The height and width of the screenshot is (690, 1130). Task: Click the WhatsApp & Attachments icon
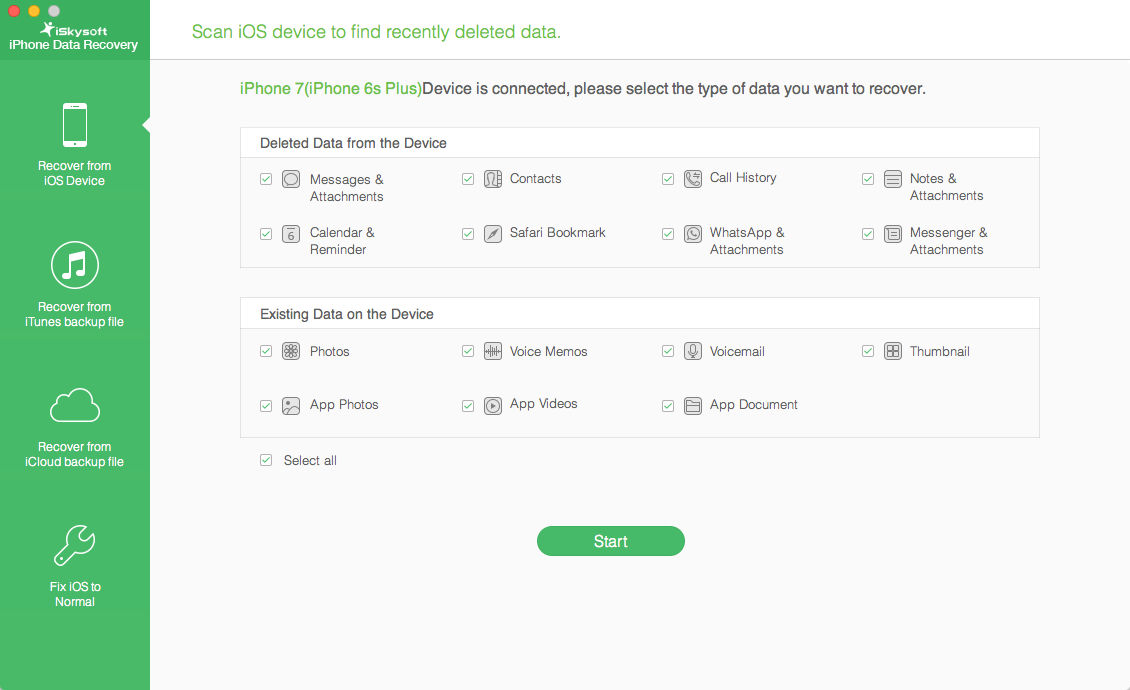tap(693, 234)
